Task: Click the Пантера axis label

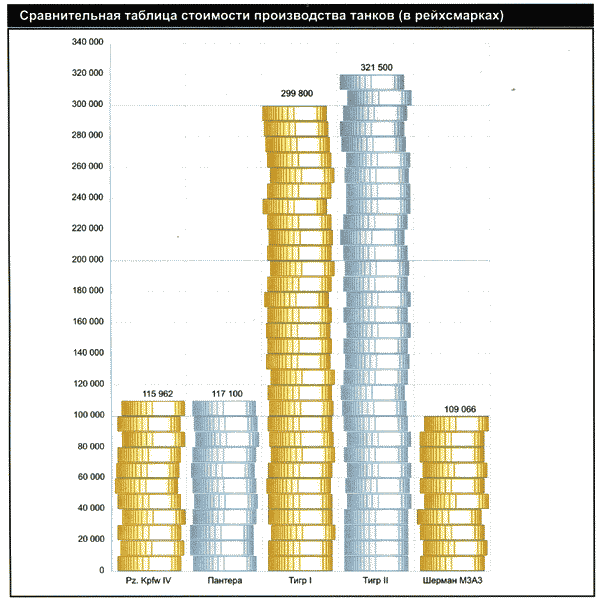Action: (x=224, y=581)
